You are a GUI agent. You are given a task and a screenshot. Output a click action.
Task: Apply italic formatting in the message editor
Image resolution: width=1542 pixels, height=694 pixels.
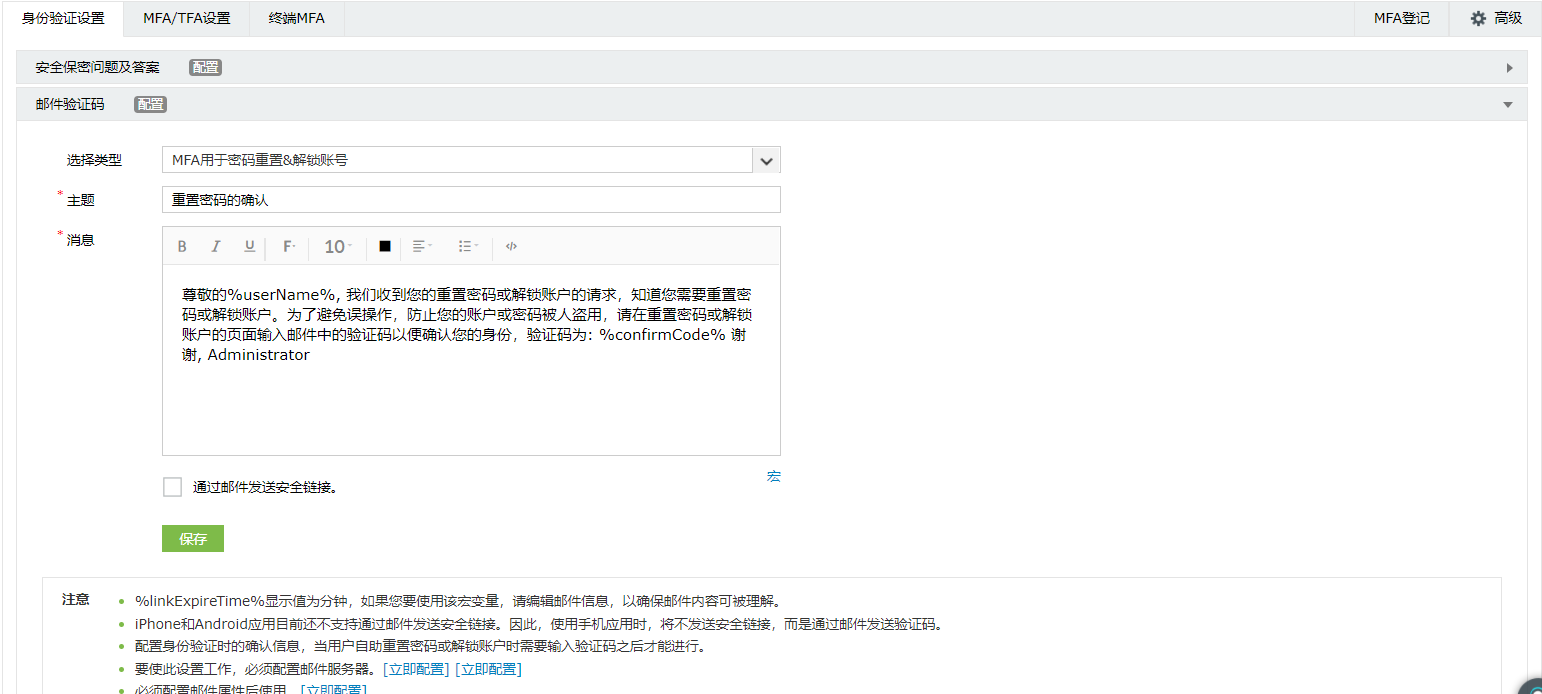(x=216, y=246)
